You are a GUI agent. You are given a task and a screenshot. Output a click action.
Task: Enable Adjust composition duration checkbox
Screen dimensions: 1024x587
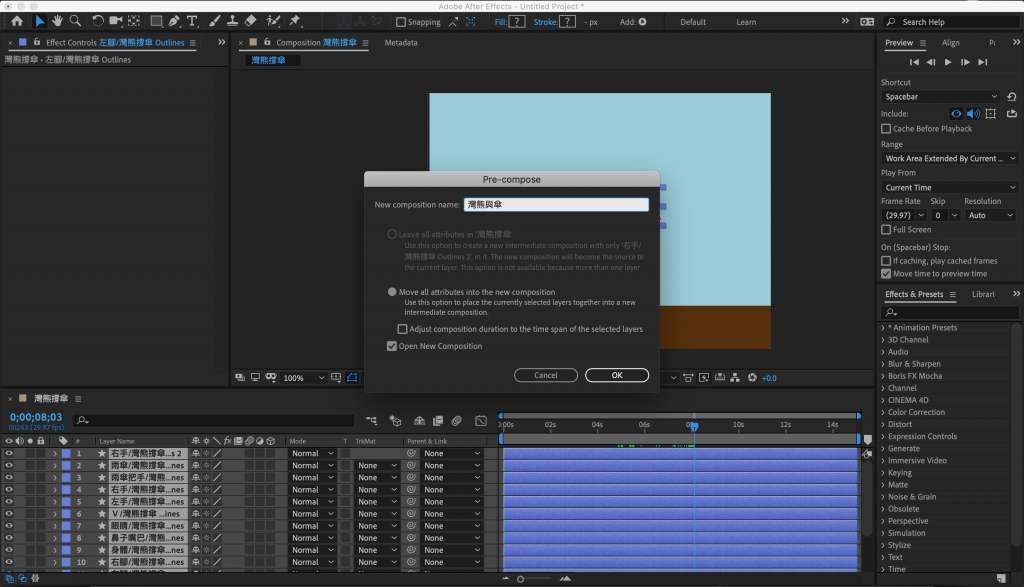[403, 329]
